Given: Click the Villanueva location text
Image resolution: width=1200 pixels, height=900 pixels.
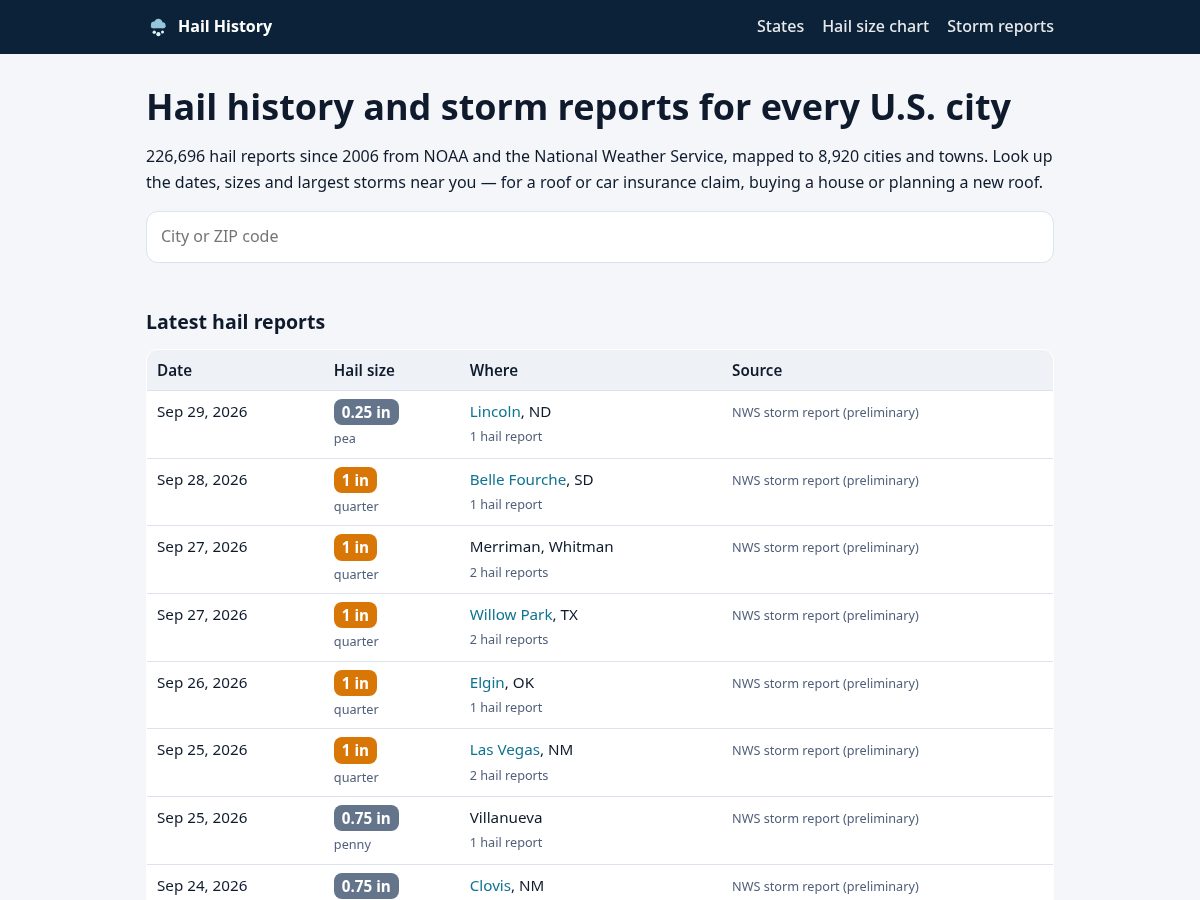Looking at the screenshot, I should [x=506, y=818].
